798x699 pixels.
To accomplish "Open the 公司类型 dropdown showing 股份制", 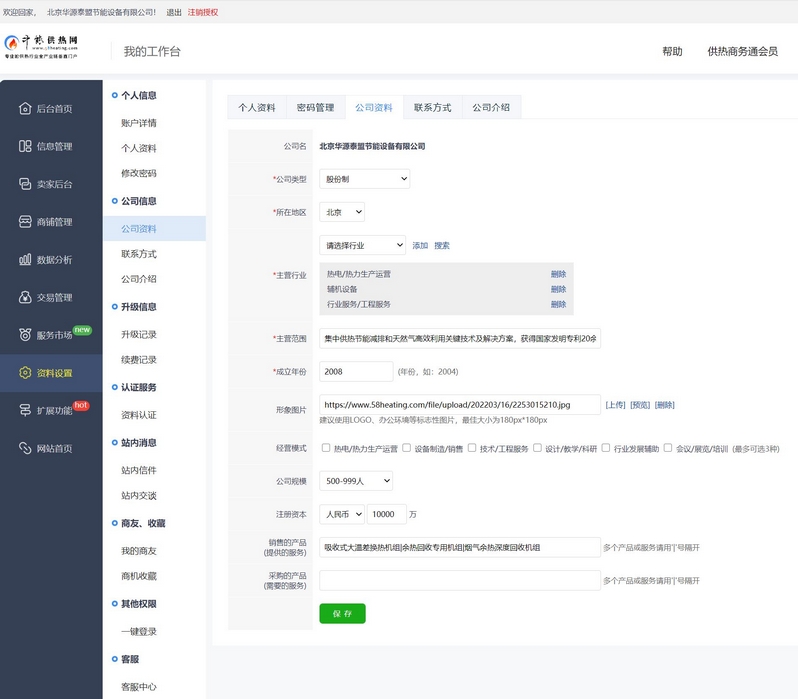I will [364, 179].
